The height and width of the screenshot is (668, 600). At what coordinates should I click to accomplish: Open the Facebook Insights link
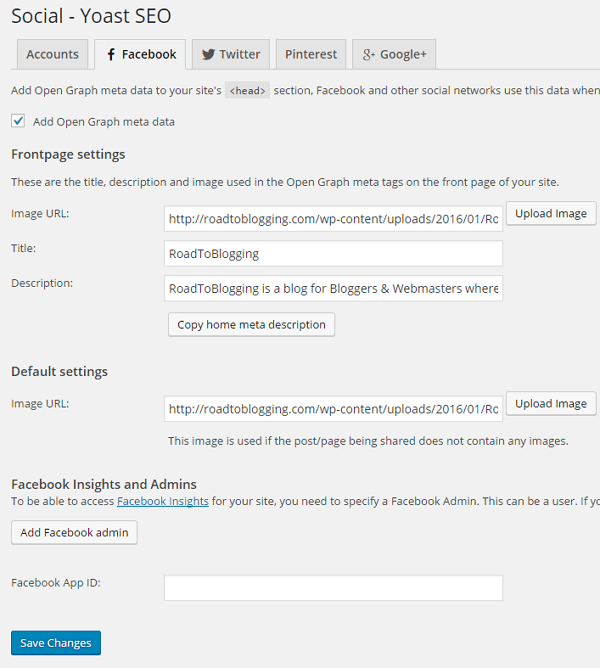(163, 501)
